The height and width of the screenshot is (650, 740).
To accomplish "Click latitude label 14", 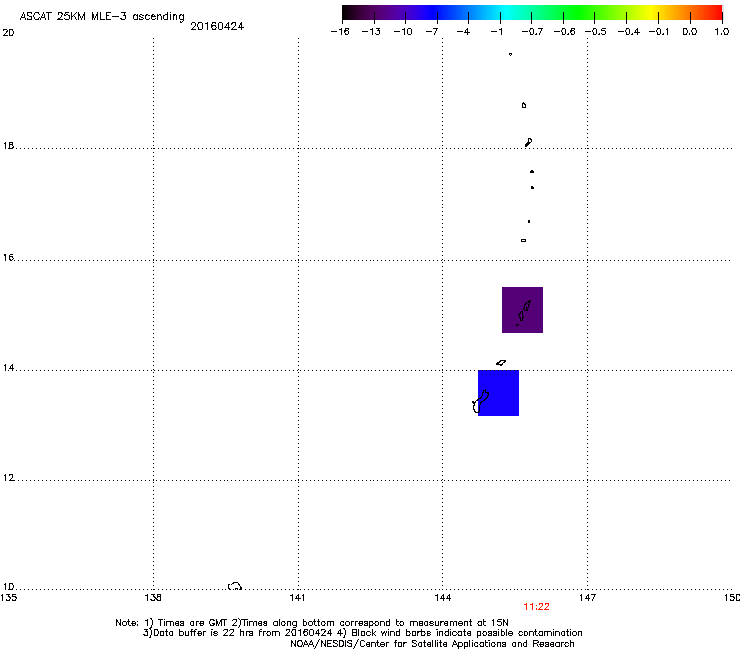I will coord(8,367).
